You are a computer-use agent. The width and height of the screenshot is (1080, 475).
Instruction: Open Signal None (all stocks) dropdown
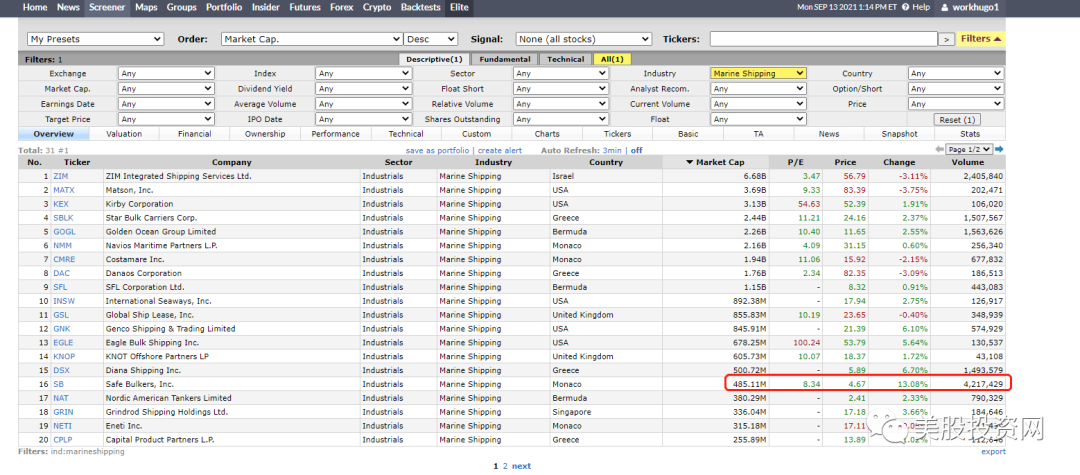click(x=584, y=40)
